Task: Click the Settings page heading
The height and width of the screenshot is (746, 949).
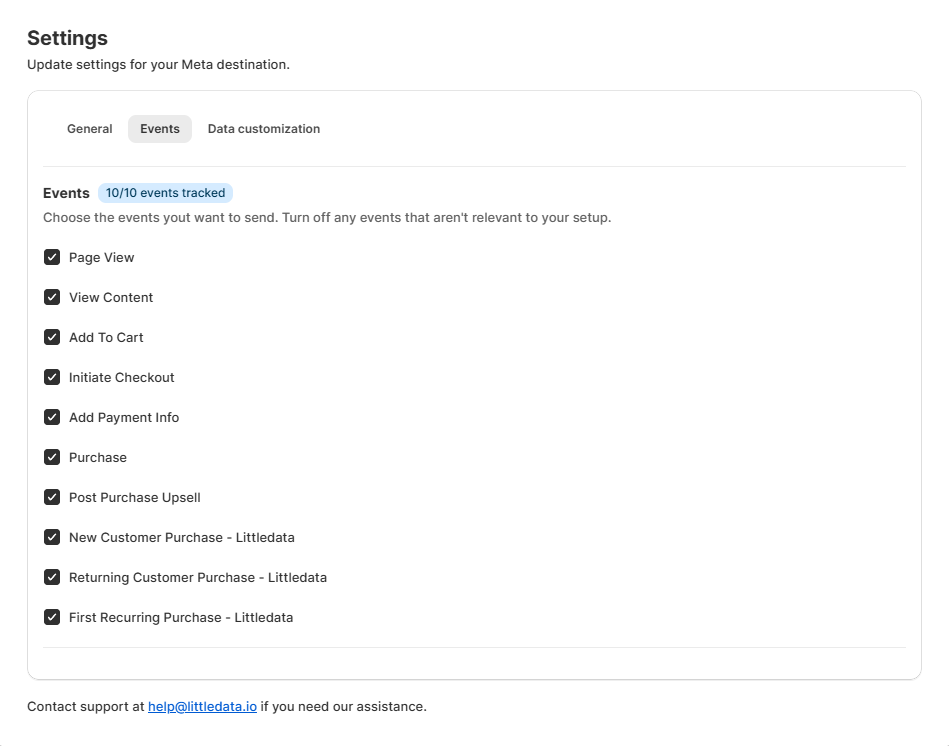Action: (67, 38)
